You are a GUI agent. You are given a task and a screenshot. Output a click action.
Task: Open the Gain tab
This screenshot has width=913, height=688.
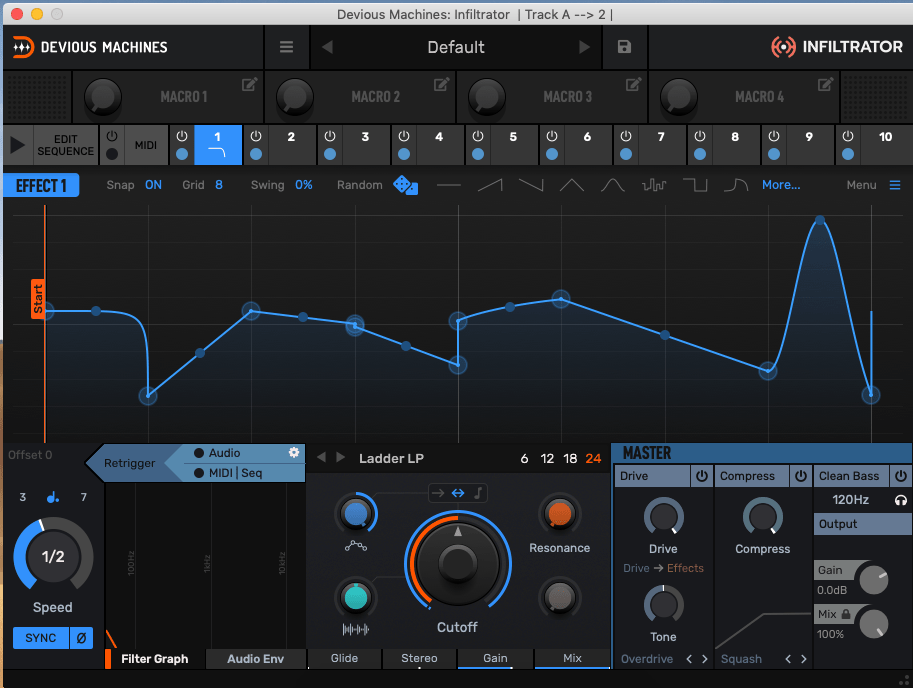495,658
